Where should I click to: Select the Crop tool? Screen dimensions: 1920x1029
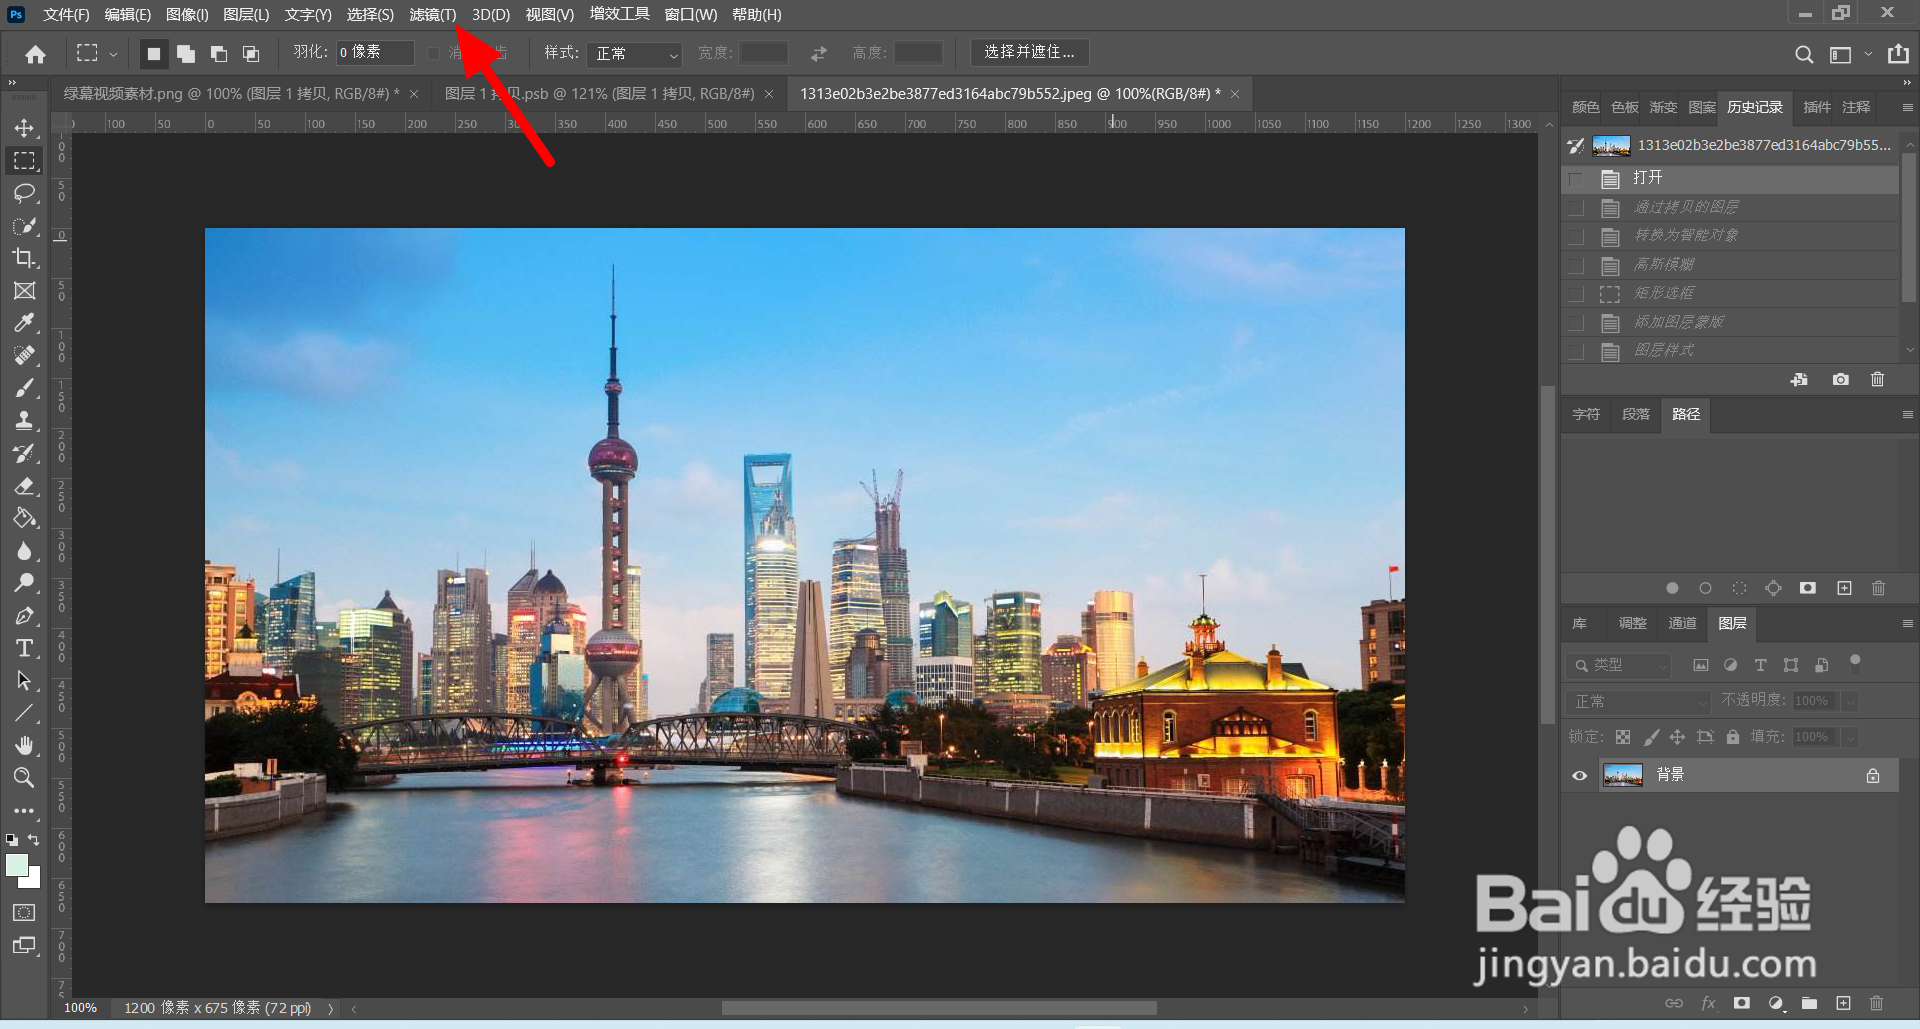(x=25, y=258)
